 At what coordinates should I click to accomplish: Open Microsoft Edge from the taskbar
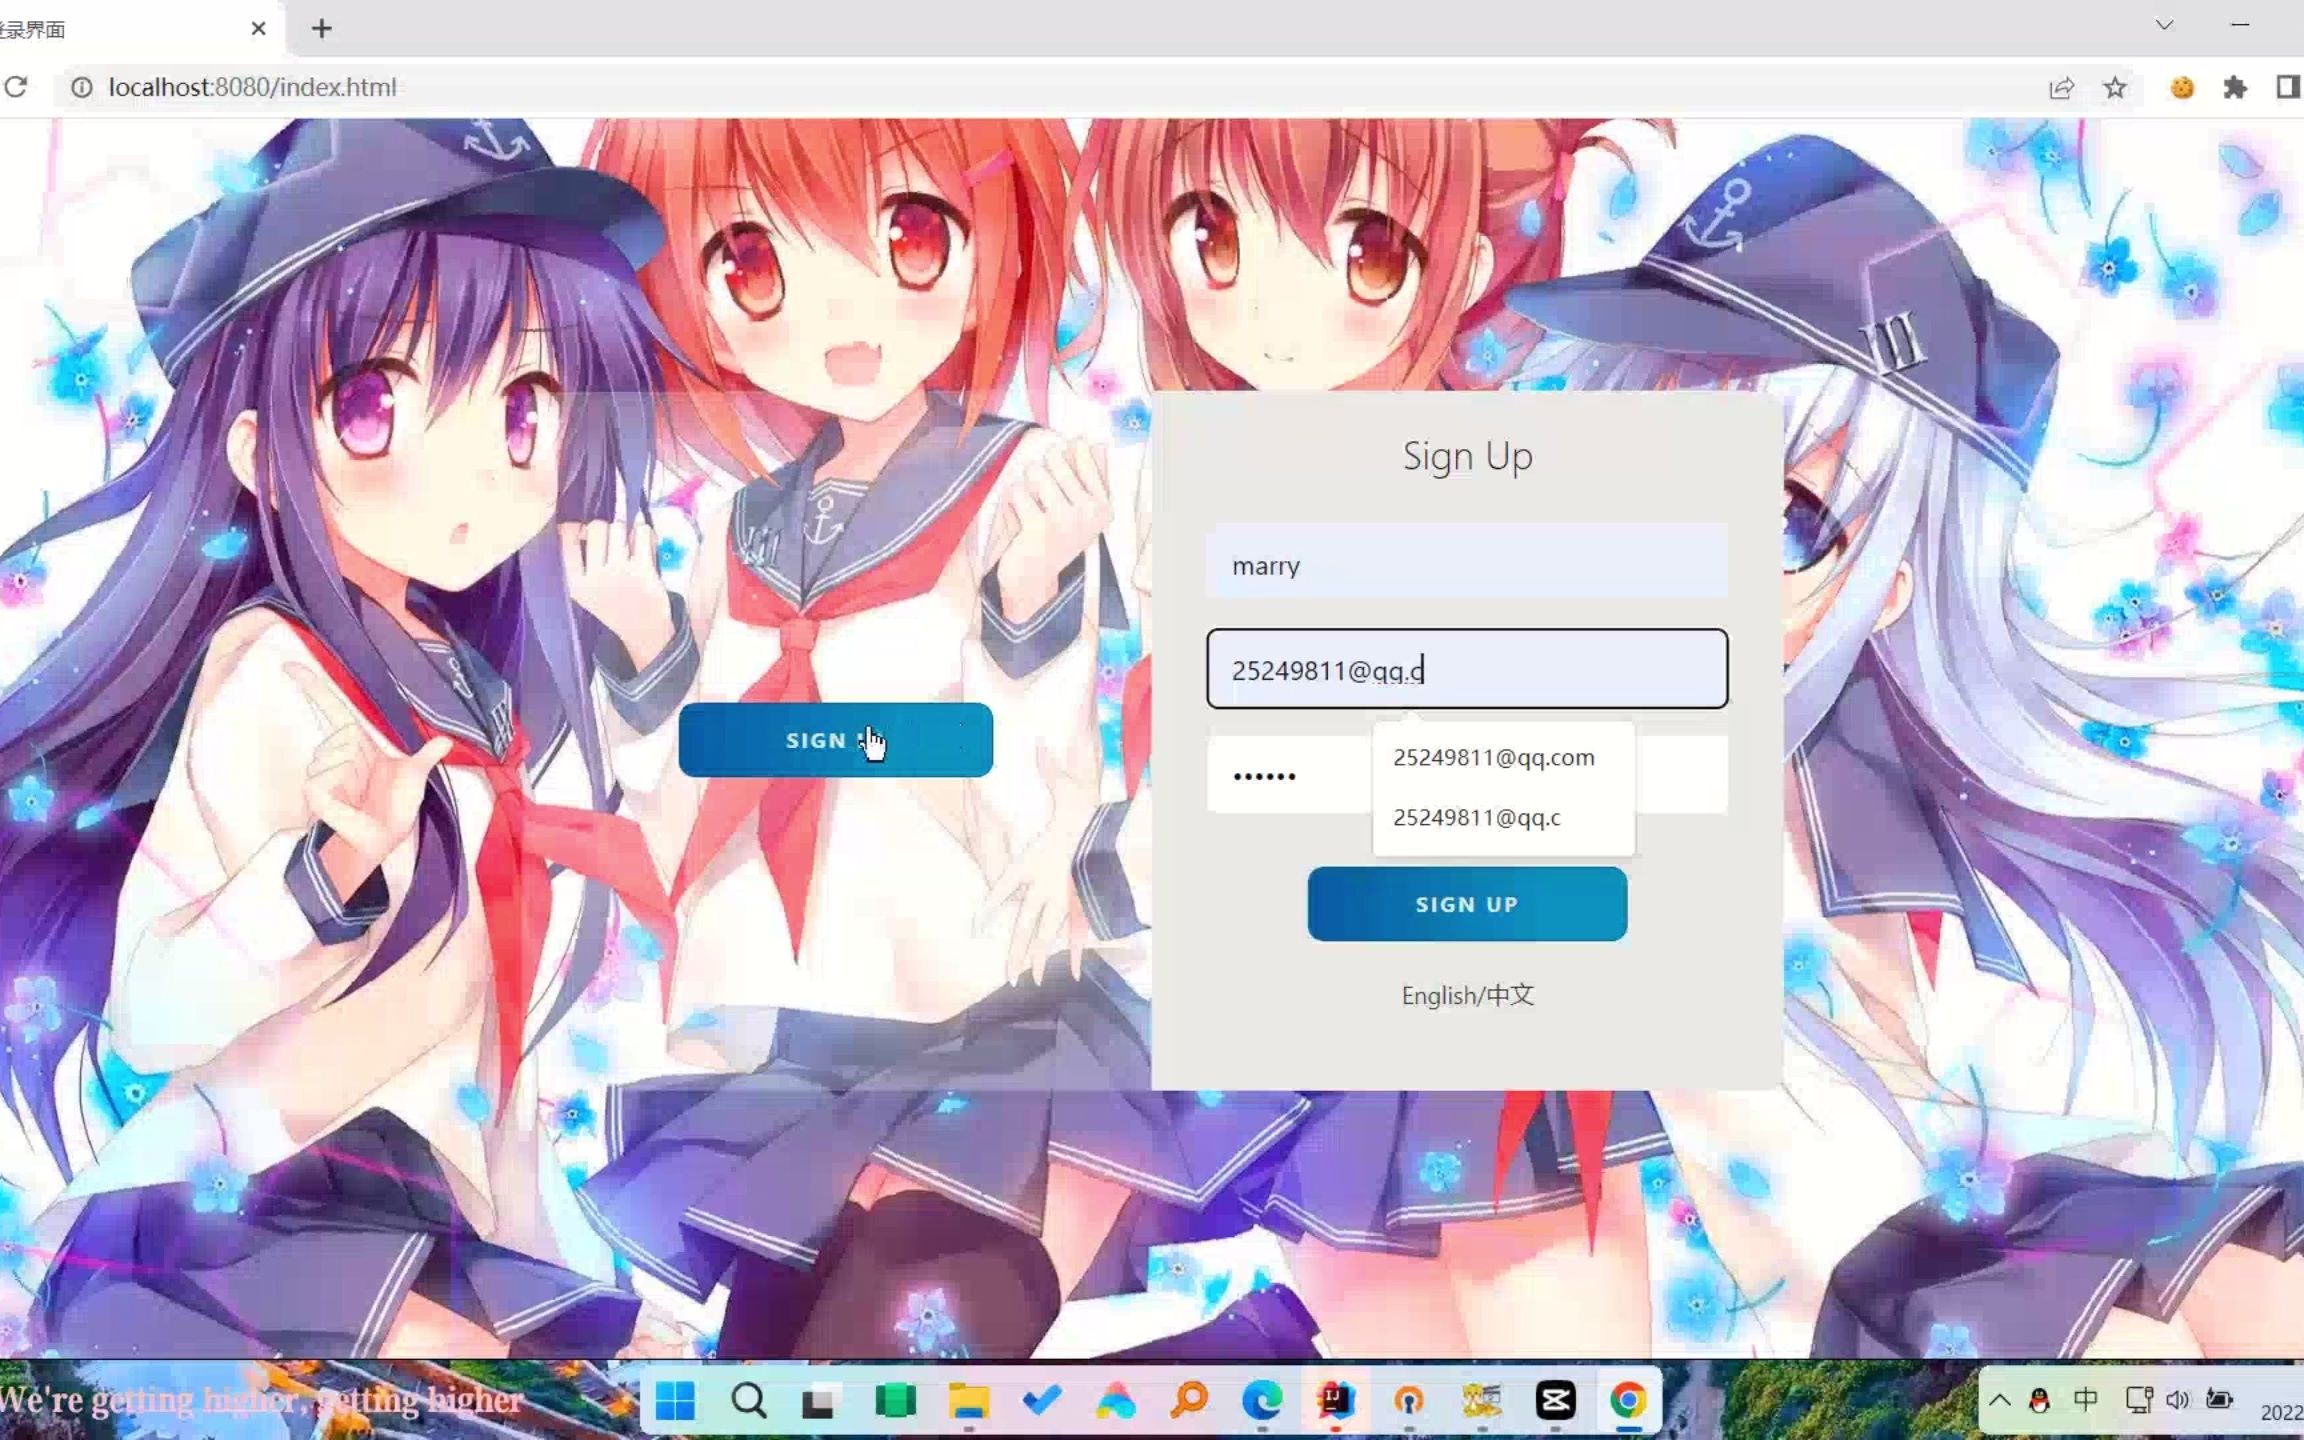[1262, 1401]
